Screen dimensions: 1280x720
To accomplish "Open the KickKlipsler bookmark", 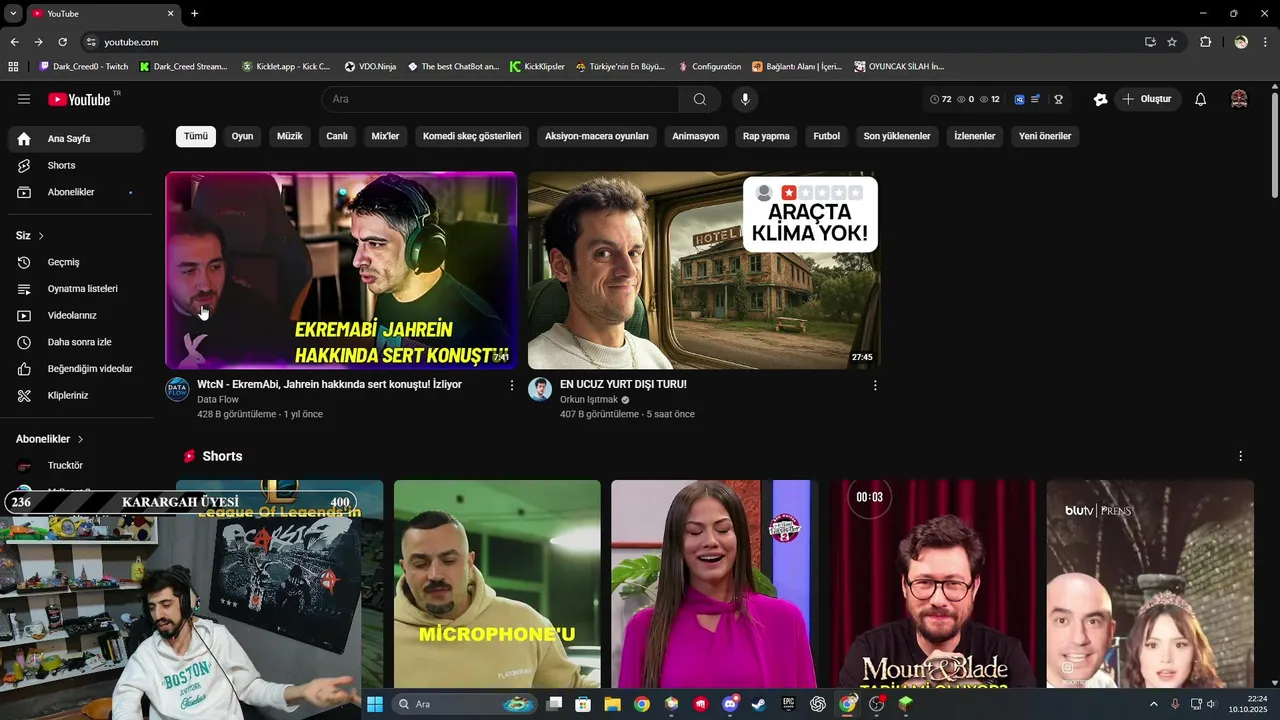I will (537, 67).
